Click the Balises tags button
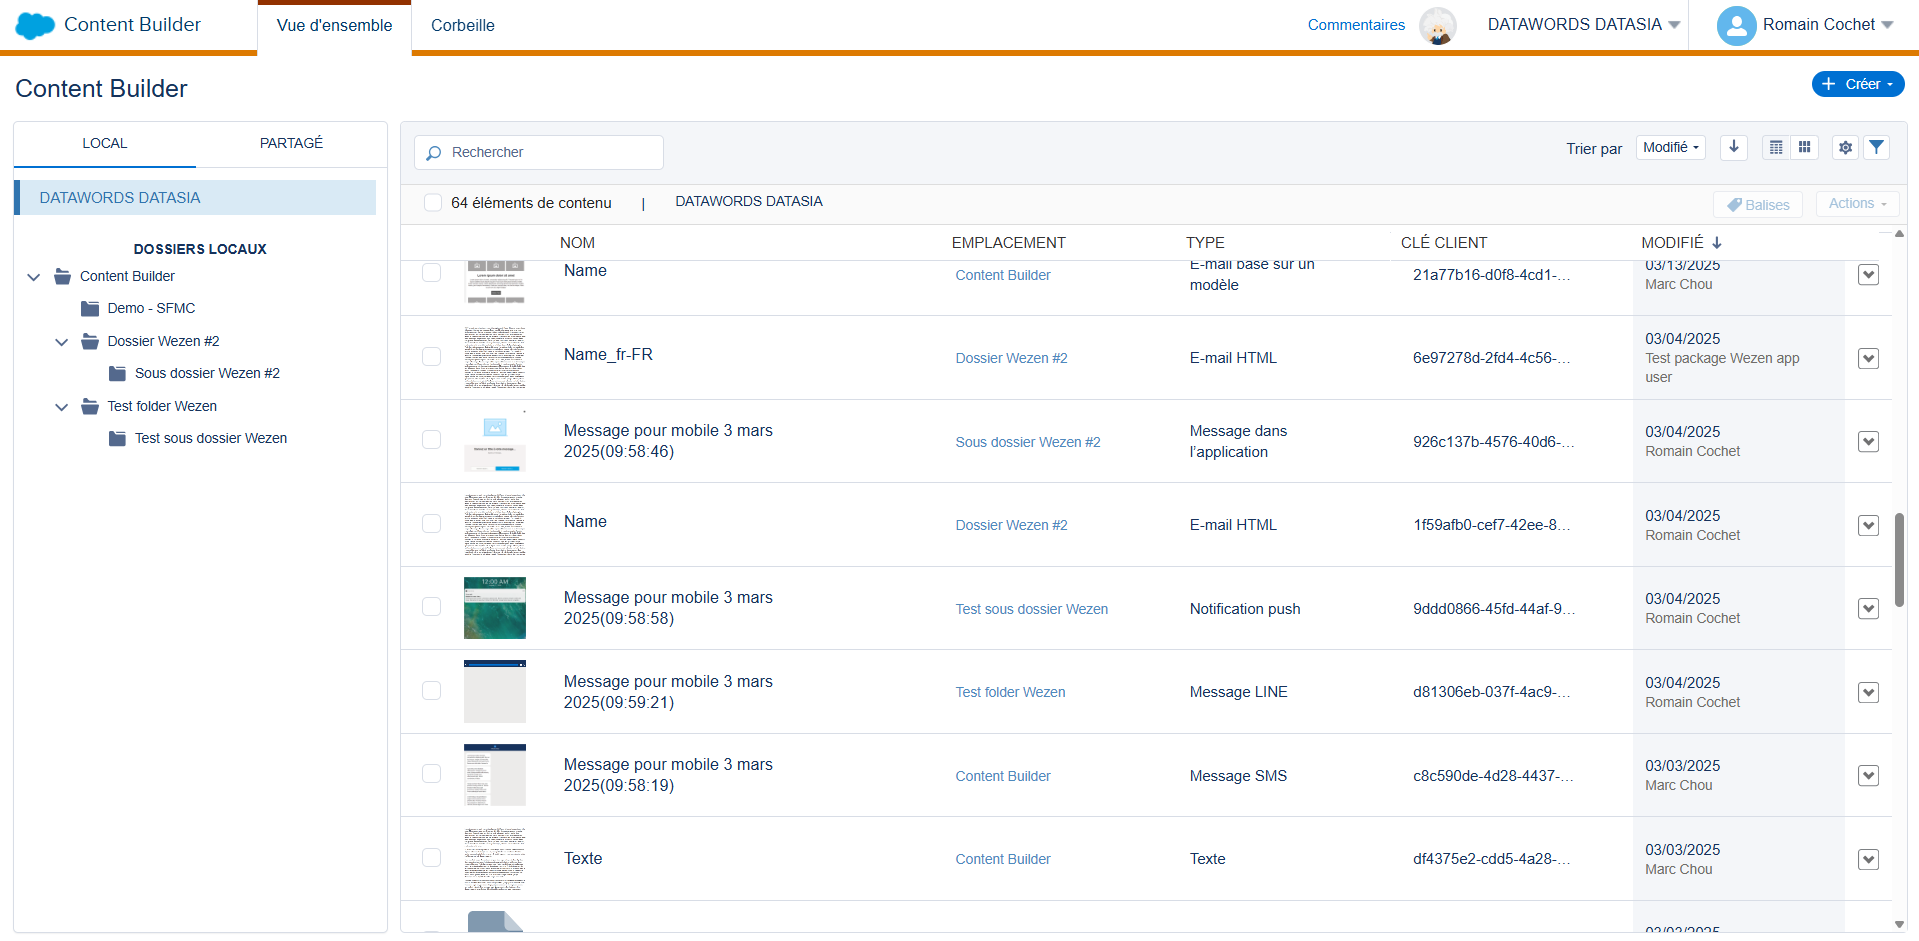The height and width of the screenshot is (941, 1919). tap(1758, 204)
